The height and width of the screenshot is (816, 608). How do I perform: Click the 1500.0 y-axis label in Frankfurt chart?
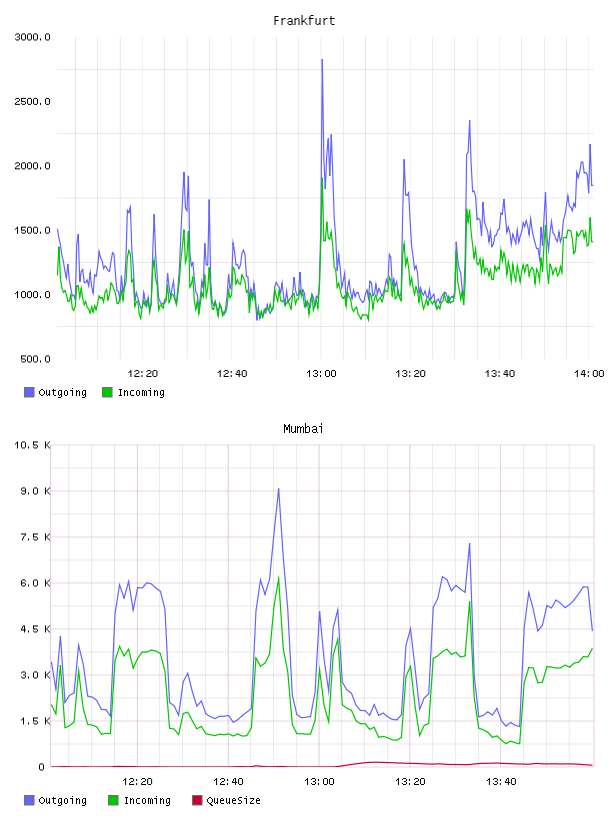pyautogui.click(x=32, y=231)
